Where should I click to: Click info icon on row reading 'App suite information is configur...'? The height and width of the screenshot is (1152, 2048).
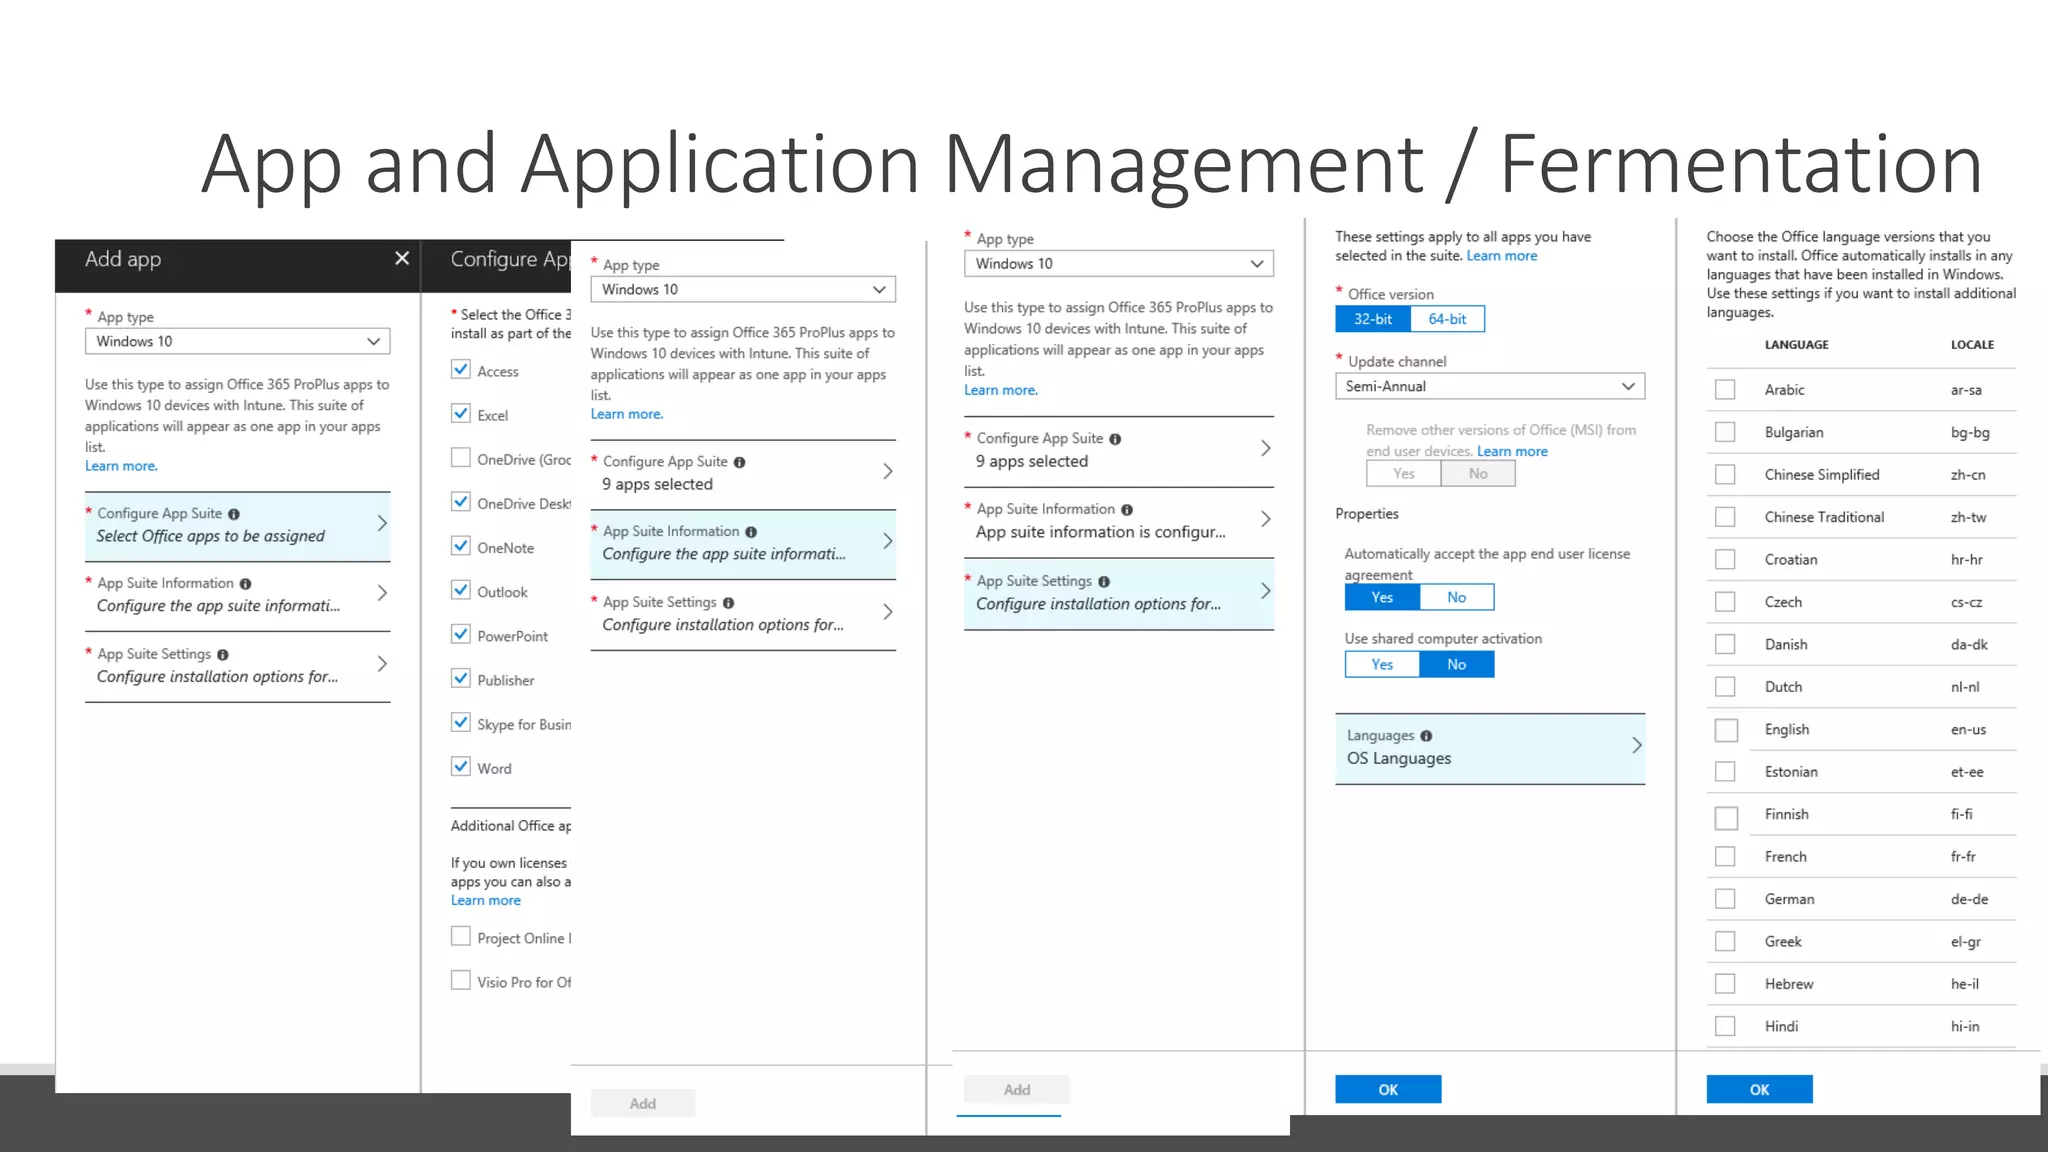pos(1127,510)
